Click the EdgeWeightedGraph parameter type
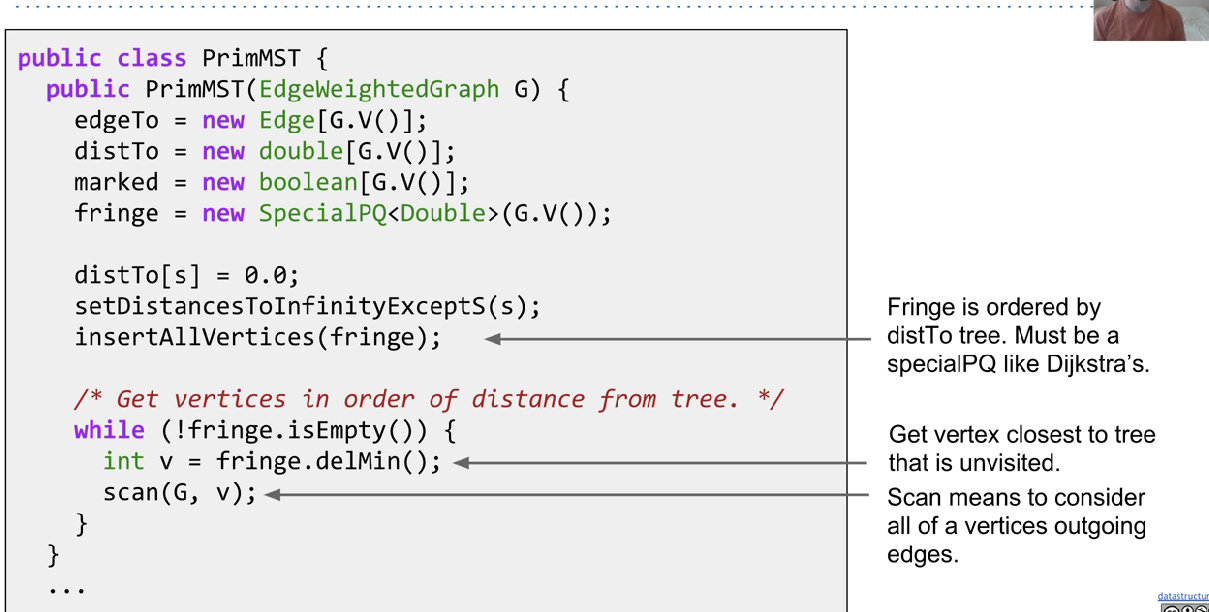Viewport: 1209px width, 612px height. pos(378,89)
